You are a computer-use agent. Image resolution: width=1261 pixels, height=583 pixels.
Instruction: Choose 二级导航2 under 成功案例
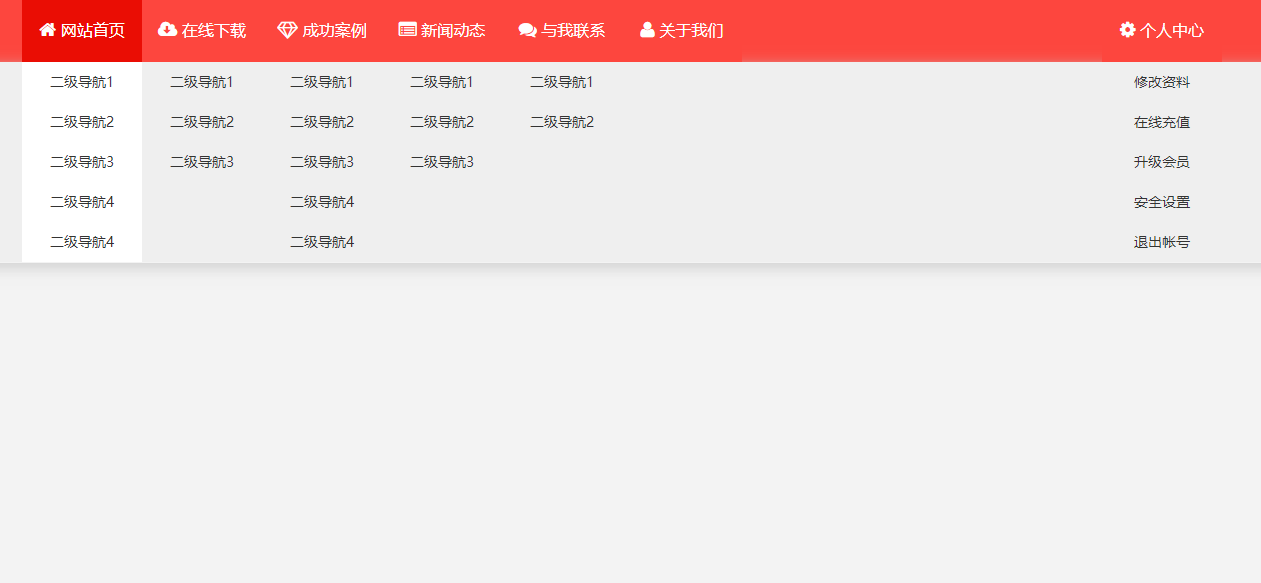[x=322, y=122]
